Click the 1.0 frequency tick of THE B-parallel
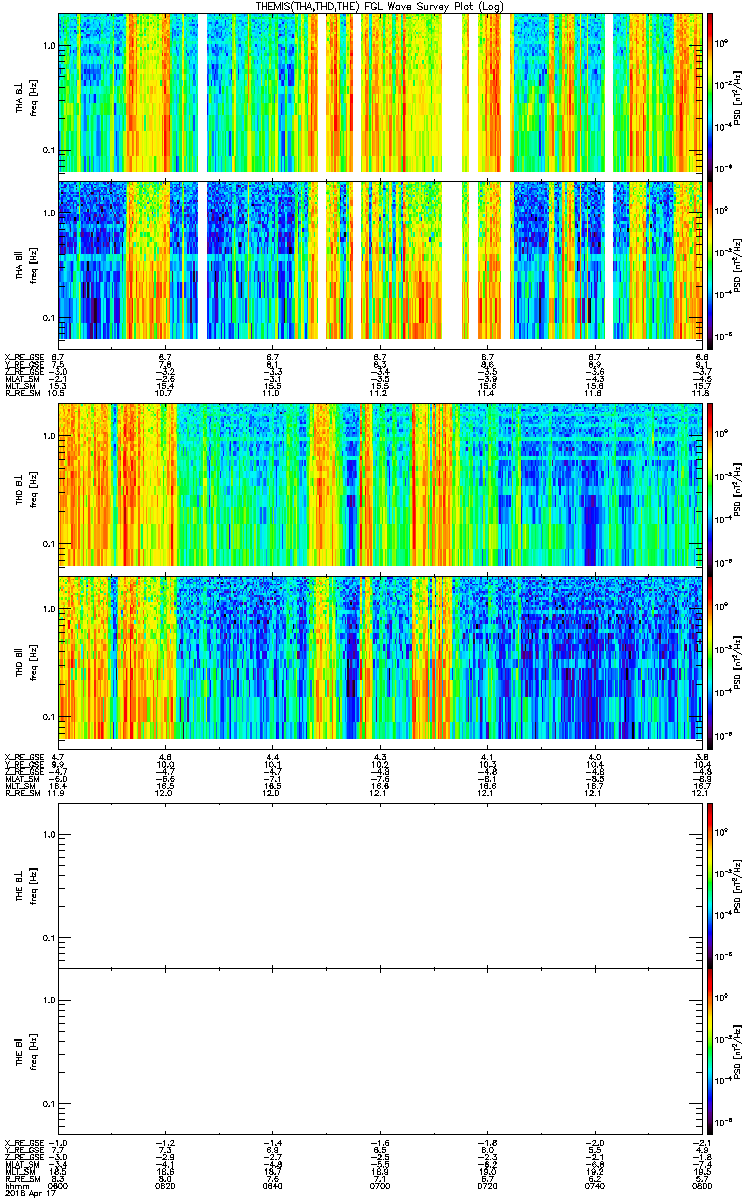The width and height of the screenshot is (750, 1200). (48, 1000)
